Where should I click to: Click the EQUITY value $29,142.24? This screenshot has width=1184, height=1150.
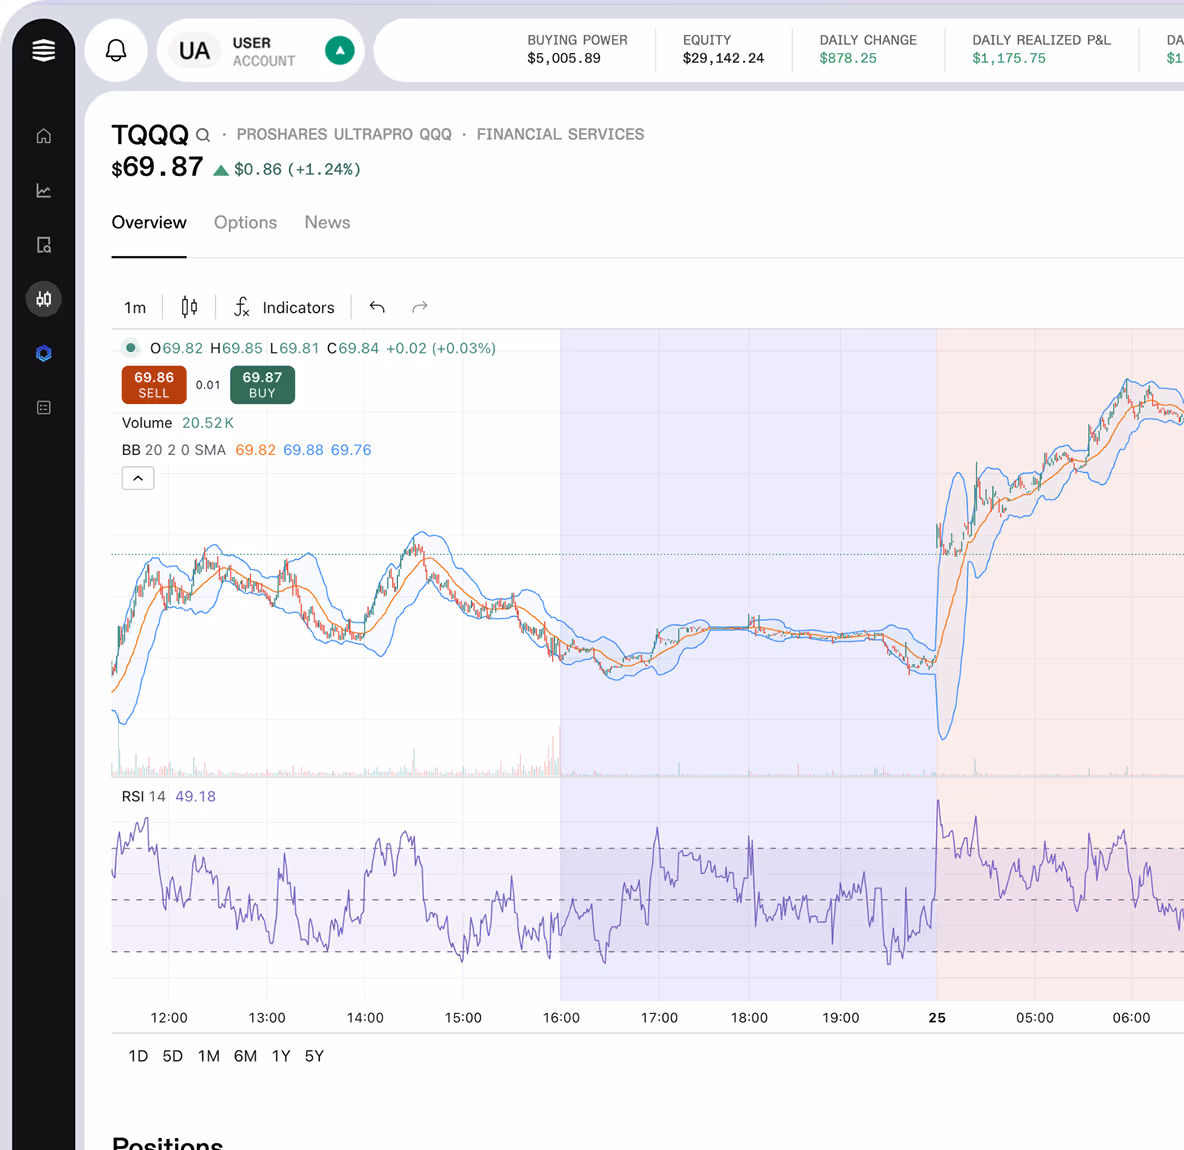[723, 59]
